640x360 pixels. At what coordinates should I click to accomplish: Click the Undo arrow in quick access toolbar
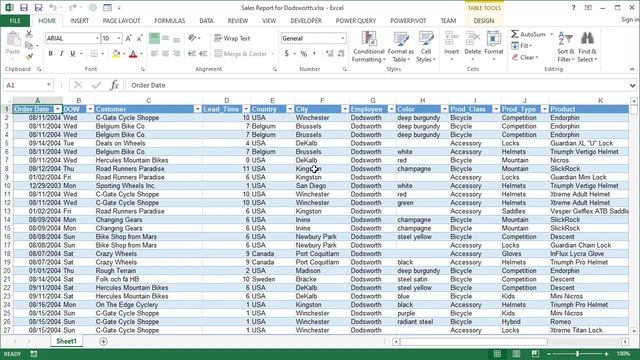(x=53, y=8)
